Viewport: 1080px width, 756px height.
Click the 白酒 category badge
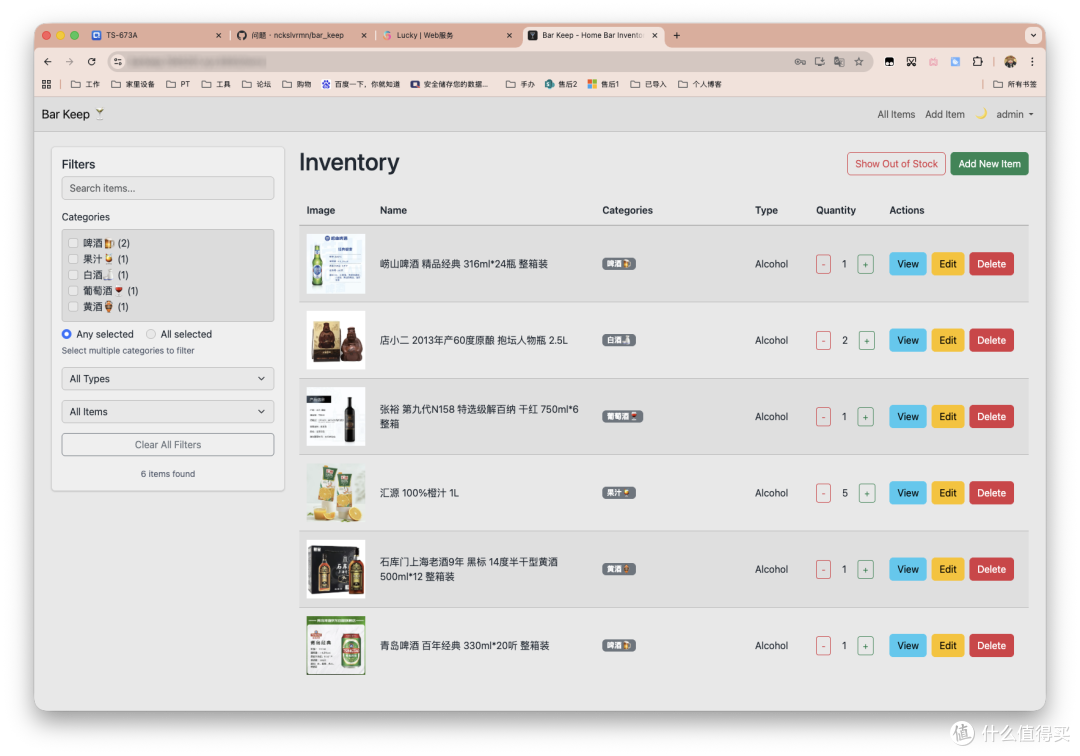point(619,340)
